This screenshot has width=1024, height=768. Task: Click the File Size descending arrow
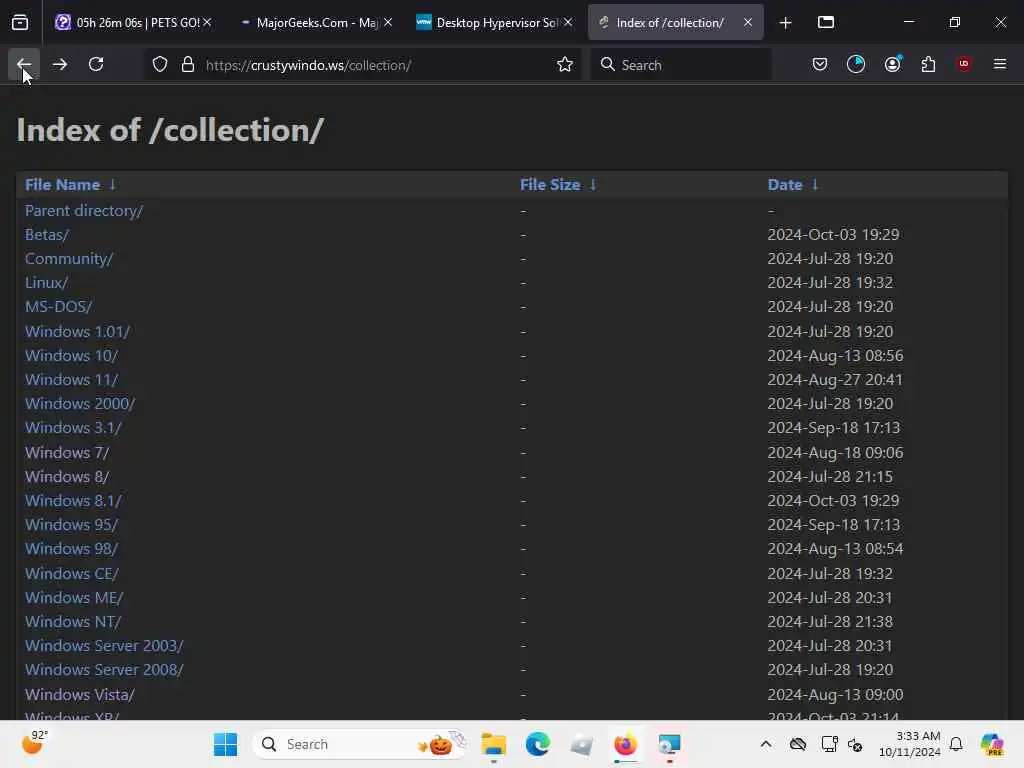point(592,185)
